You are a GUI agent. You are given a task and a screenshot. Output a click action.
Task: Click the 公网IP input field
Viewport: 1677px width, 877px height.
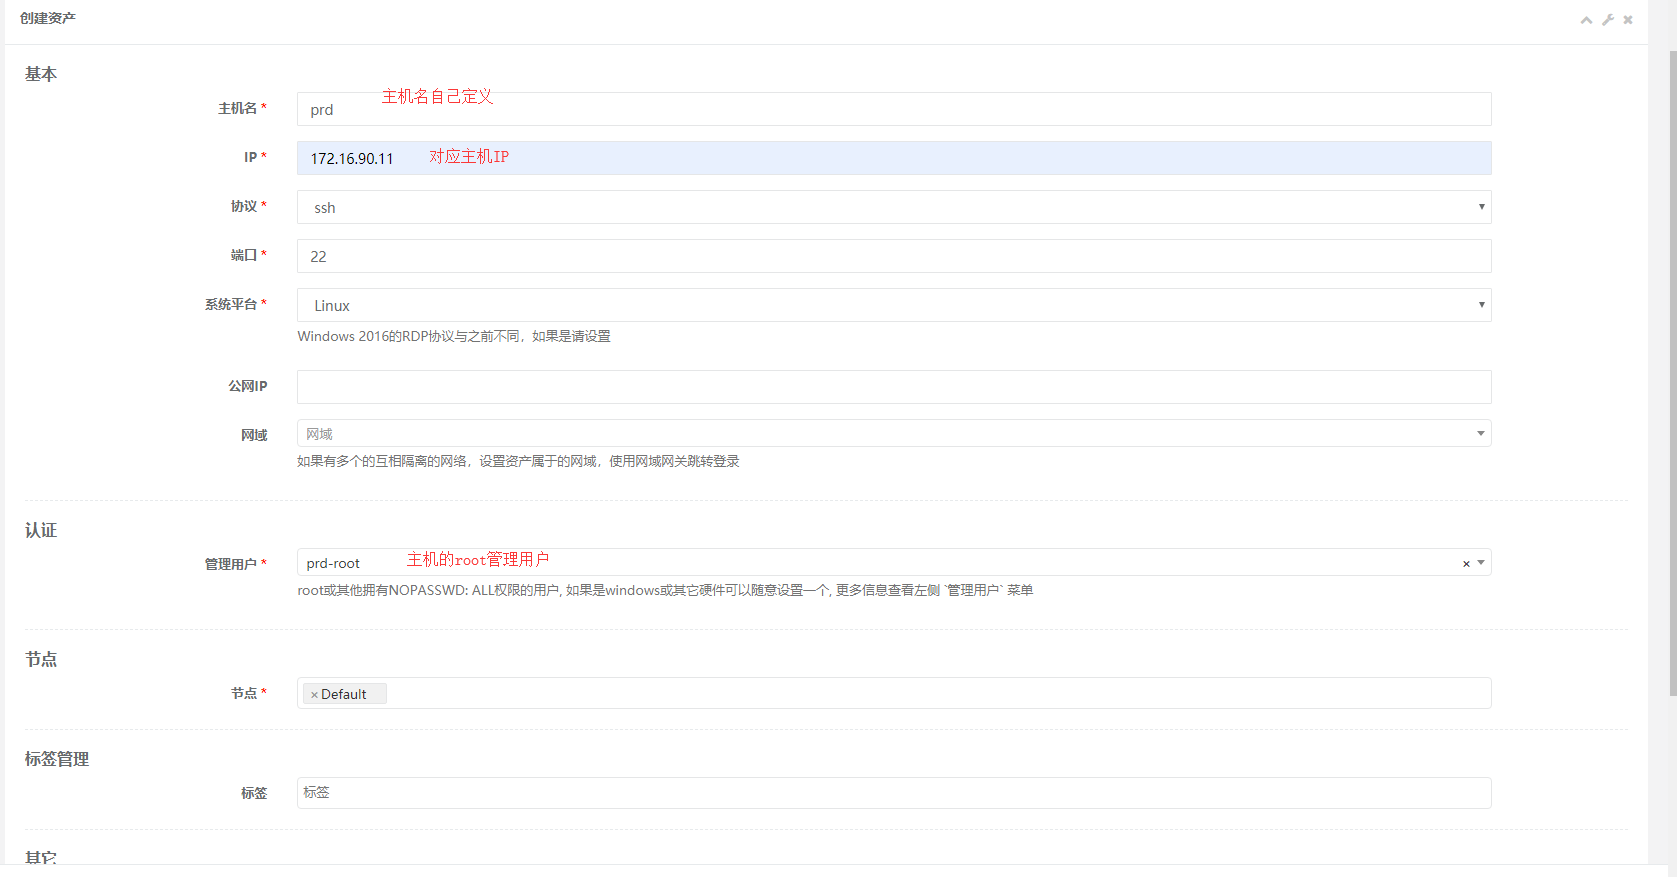(894, 387)
